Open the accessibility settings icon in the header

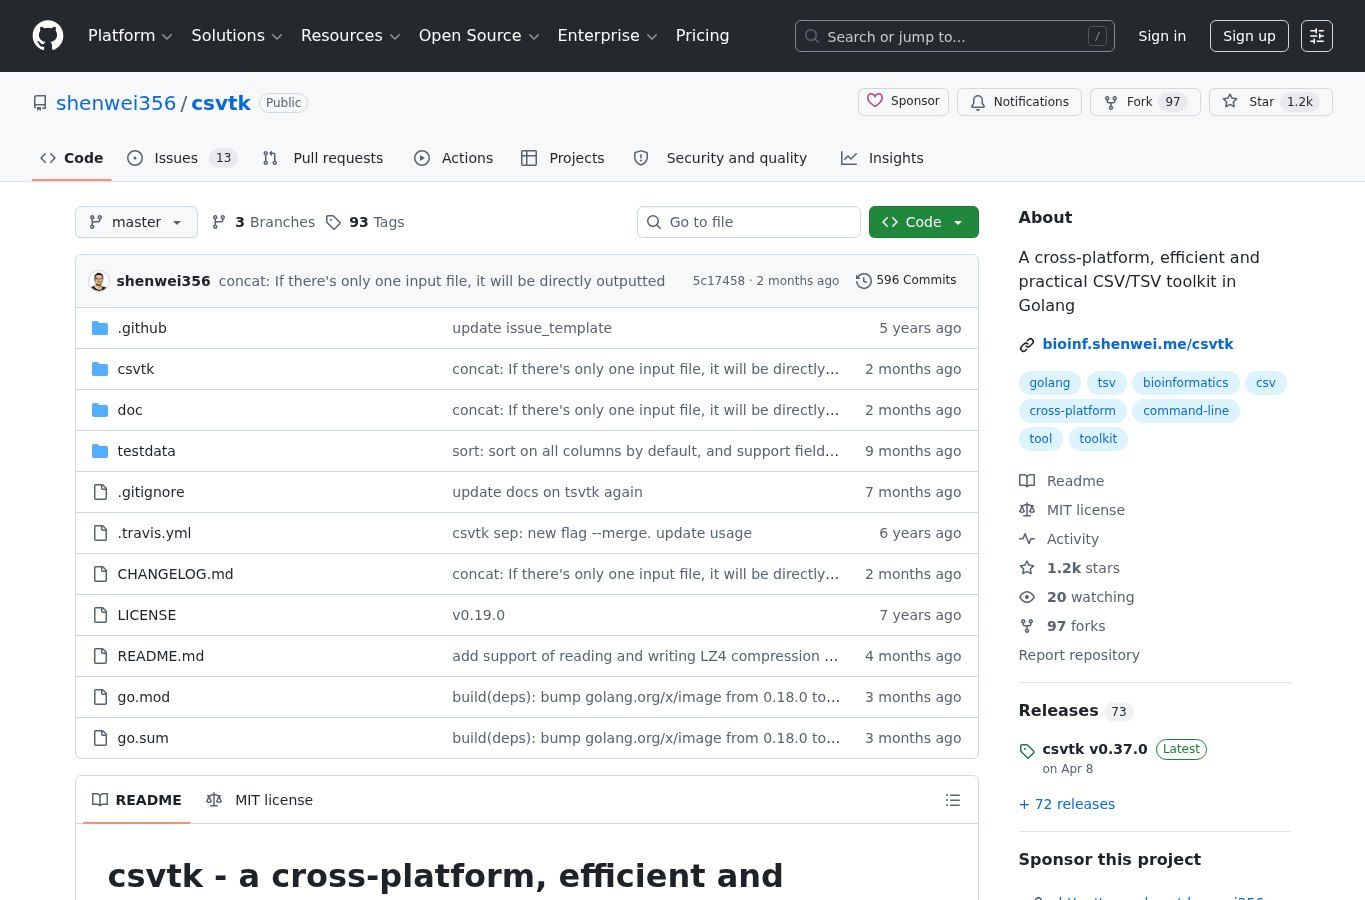(1317, 36)
